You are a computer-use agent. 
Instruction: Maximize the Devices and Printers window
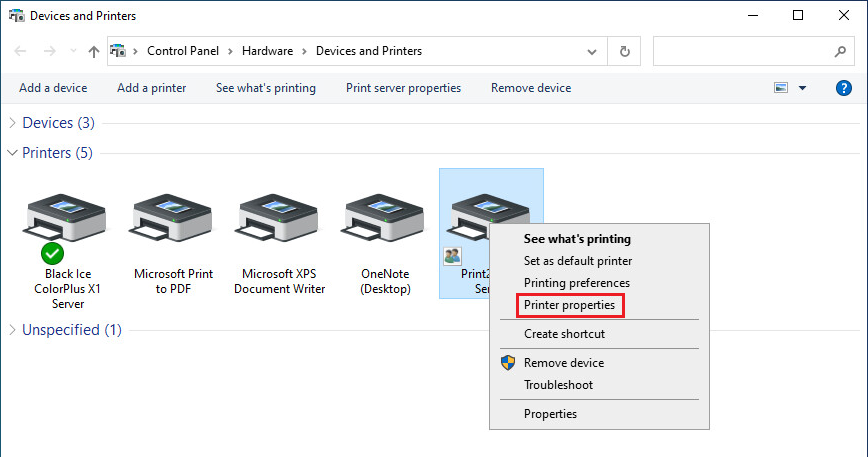(x=798, y=15)
